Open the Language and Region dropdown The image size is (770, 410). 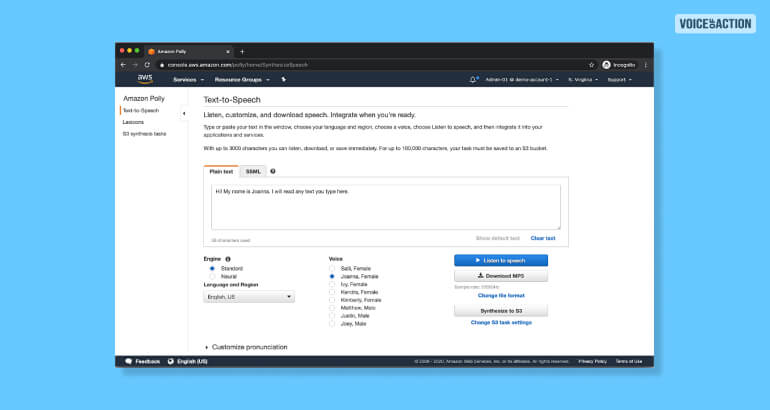tap(249, 297)
